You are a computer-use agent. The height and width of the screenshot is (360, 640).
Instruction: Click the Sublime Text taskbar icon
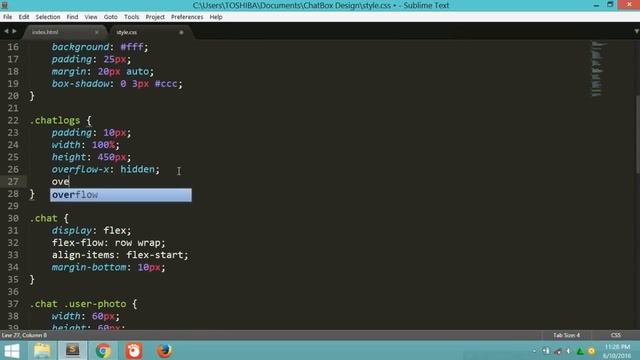pos(73,351)
